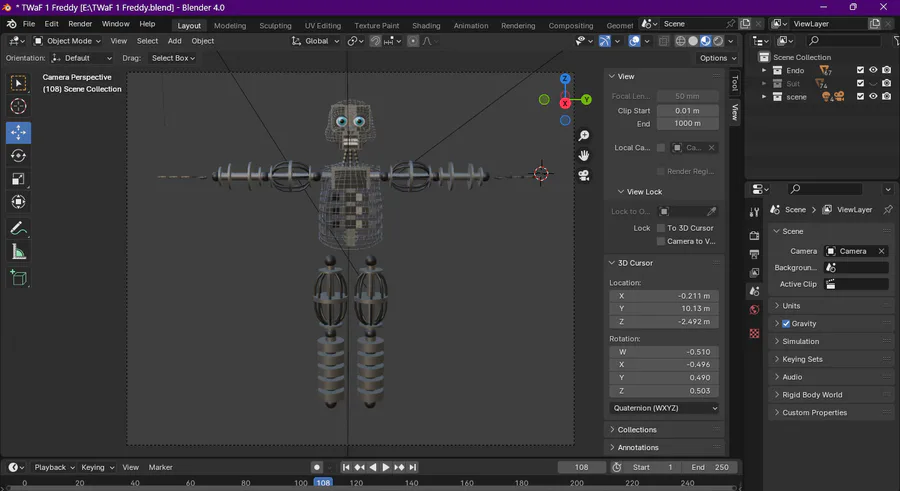Viewport: 900px width, 491px height.
Task: Open the viewport Add menu
Action: click(174, 41)
